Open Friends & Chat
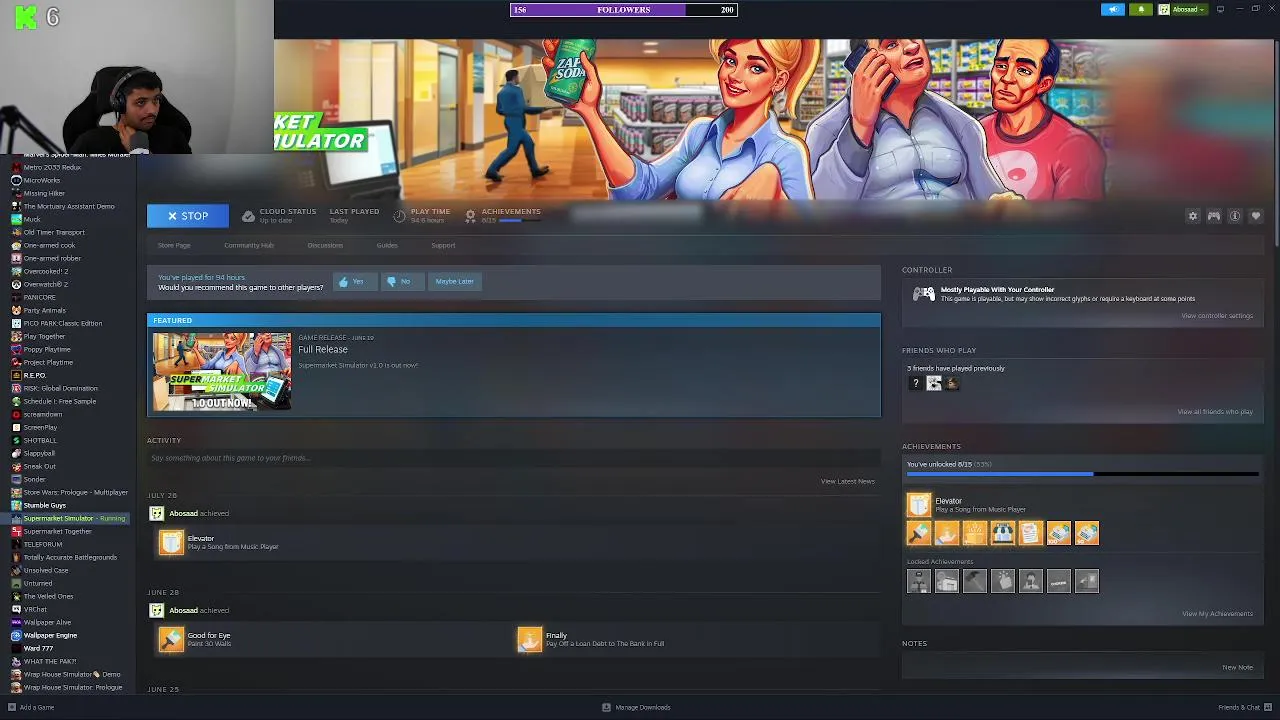 tap(1244, 707)
